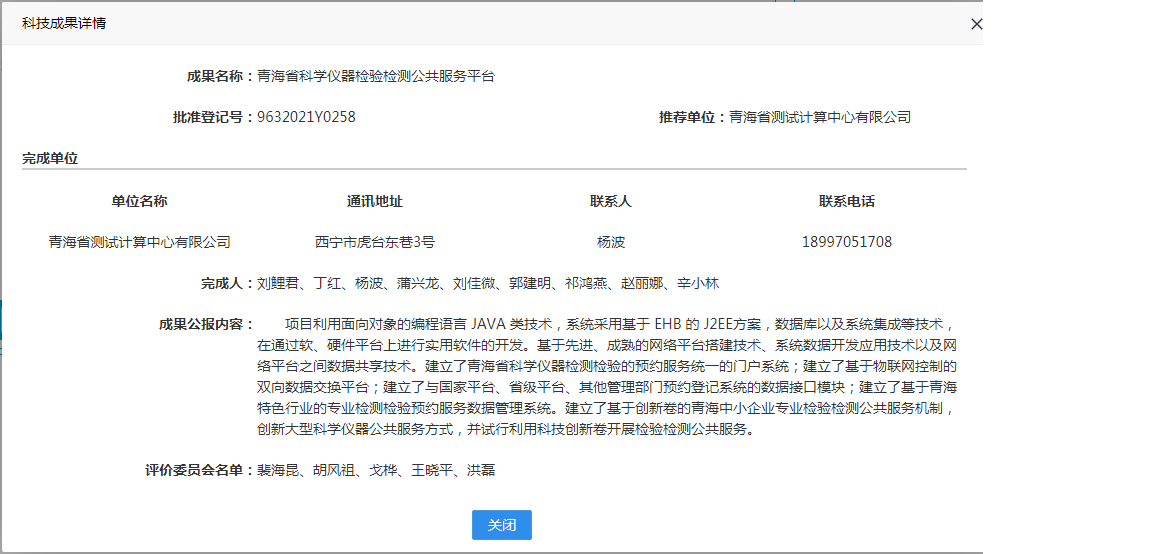Click the blue 关闭 button
Screen dimensions: 1157x554
501,525
